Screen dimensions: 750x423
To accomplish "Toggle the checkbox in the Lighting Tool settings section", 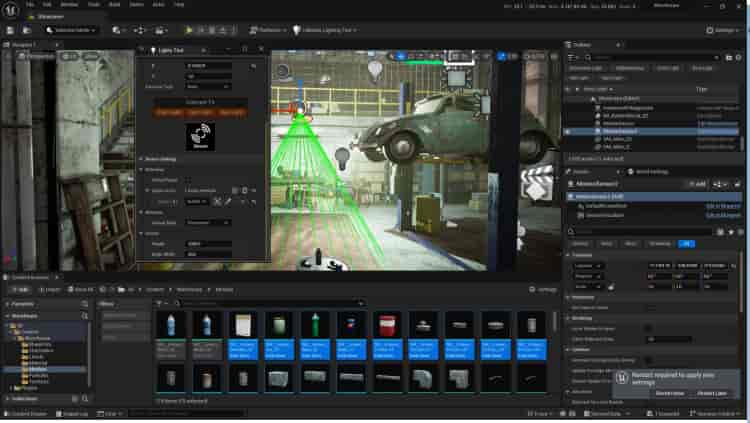I will click(x=188, y=180).
